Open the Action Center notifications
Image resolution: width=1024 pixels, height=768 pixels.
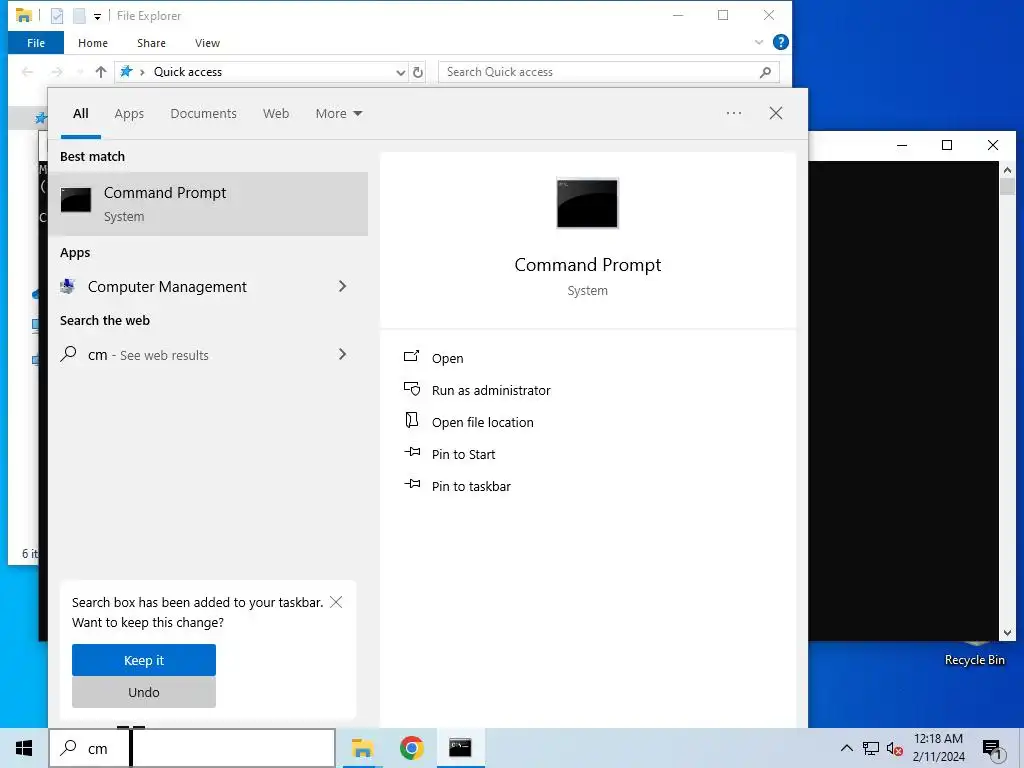pos(991,749)
